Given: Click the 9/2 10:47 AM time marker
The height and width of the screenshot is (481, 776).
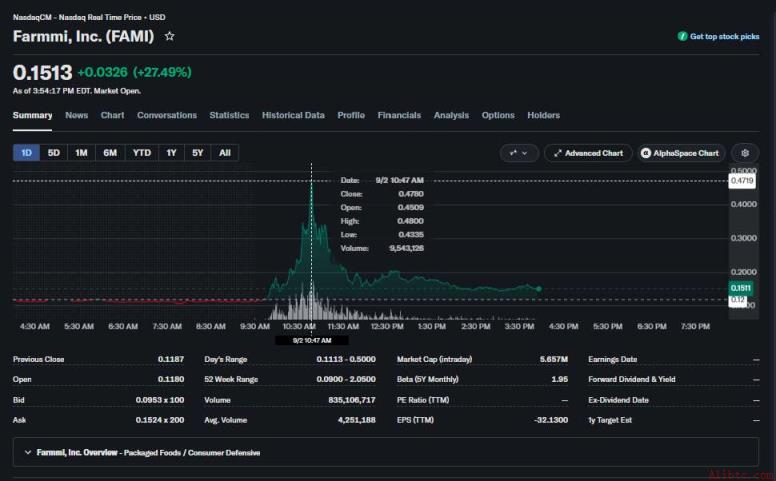Looking at the screenshot, I should pos(312,340).
